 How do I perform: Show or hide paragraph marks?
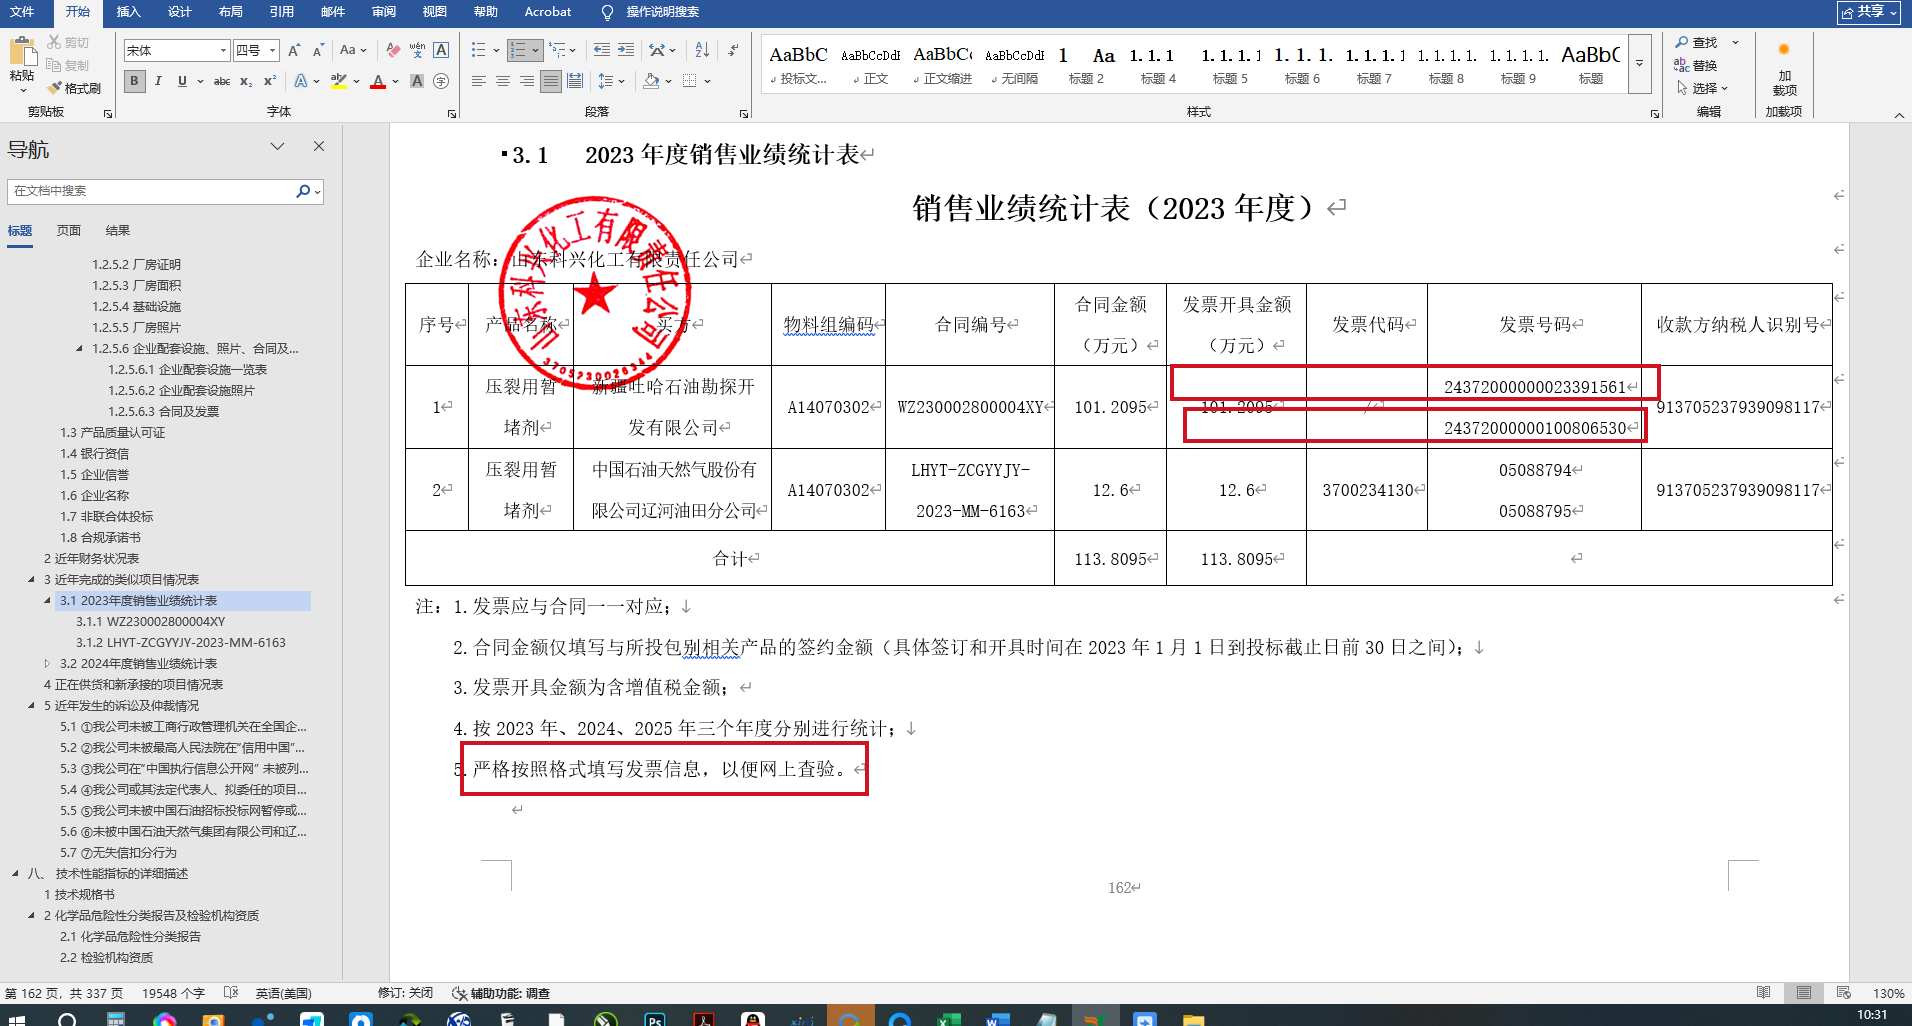pyautogui.click(x=733, y=50)
